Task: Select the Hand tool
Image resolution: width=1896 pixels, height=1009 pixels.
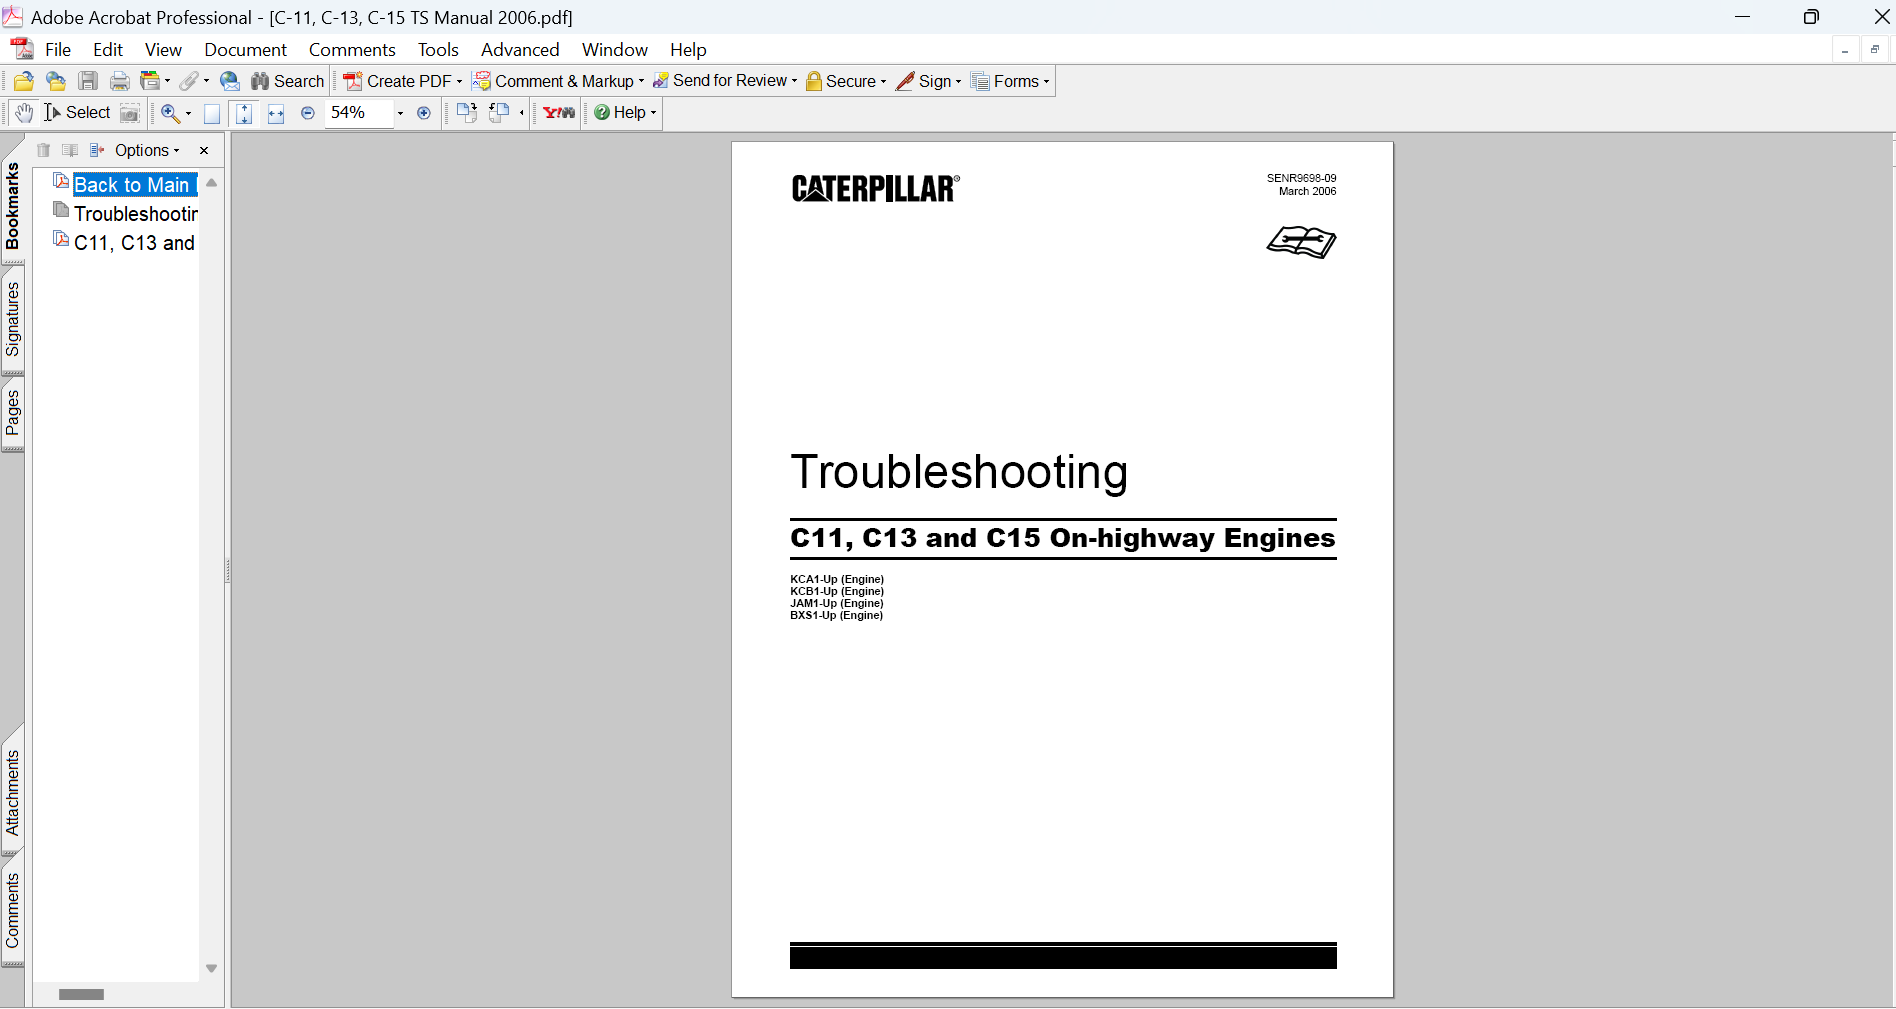Action: pyautogui.click(x=24, y=113)
